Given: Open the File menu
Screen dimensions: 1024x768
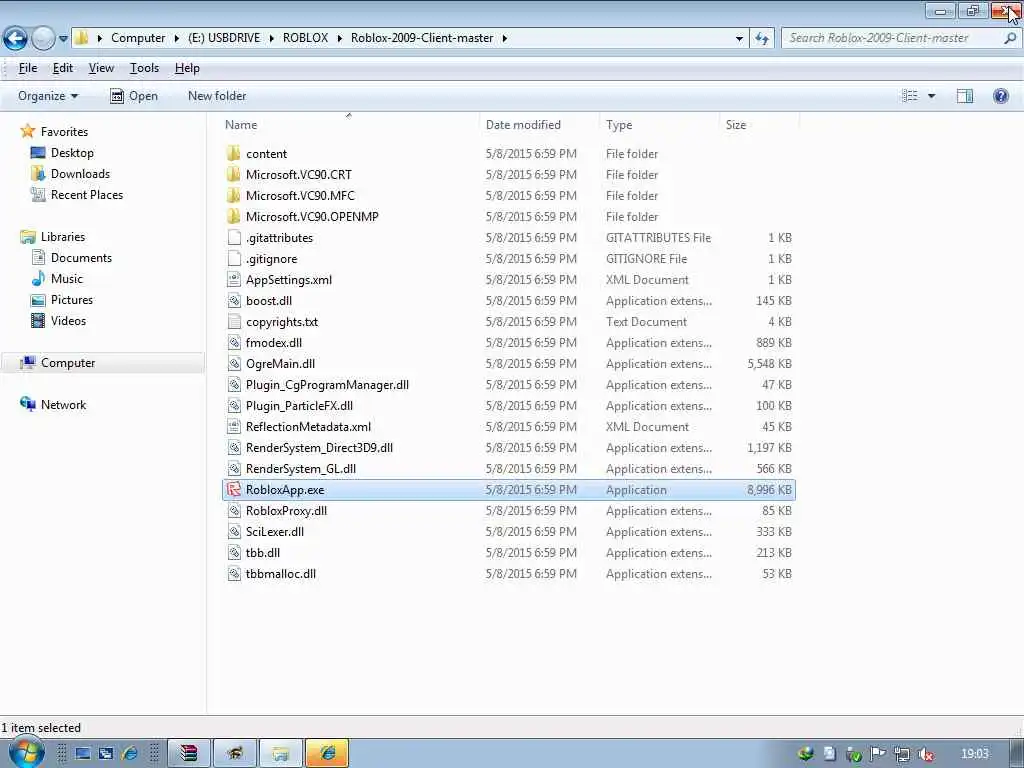Looking at the screenshot, I should (x=27, y=68).
